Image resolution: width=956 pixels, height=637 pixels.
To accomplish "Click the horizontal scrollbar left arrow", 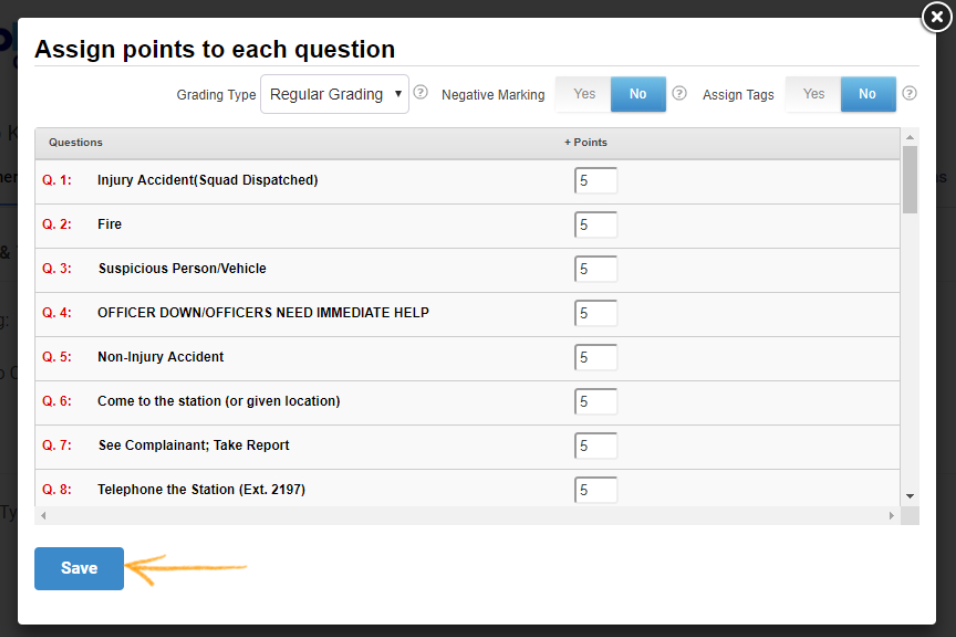I will 43,516.
